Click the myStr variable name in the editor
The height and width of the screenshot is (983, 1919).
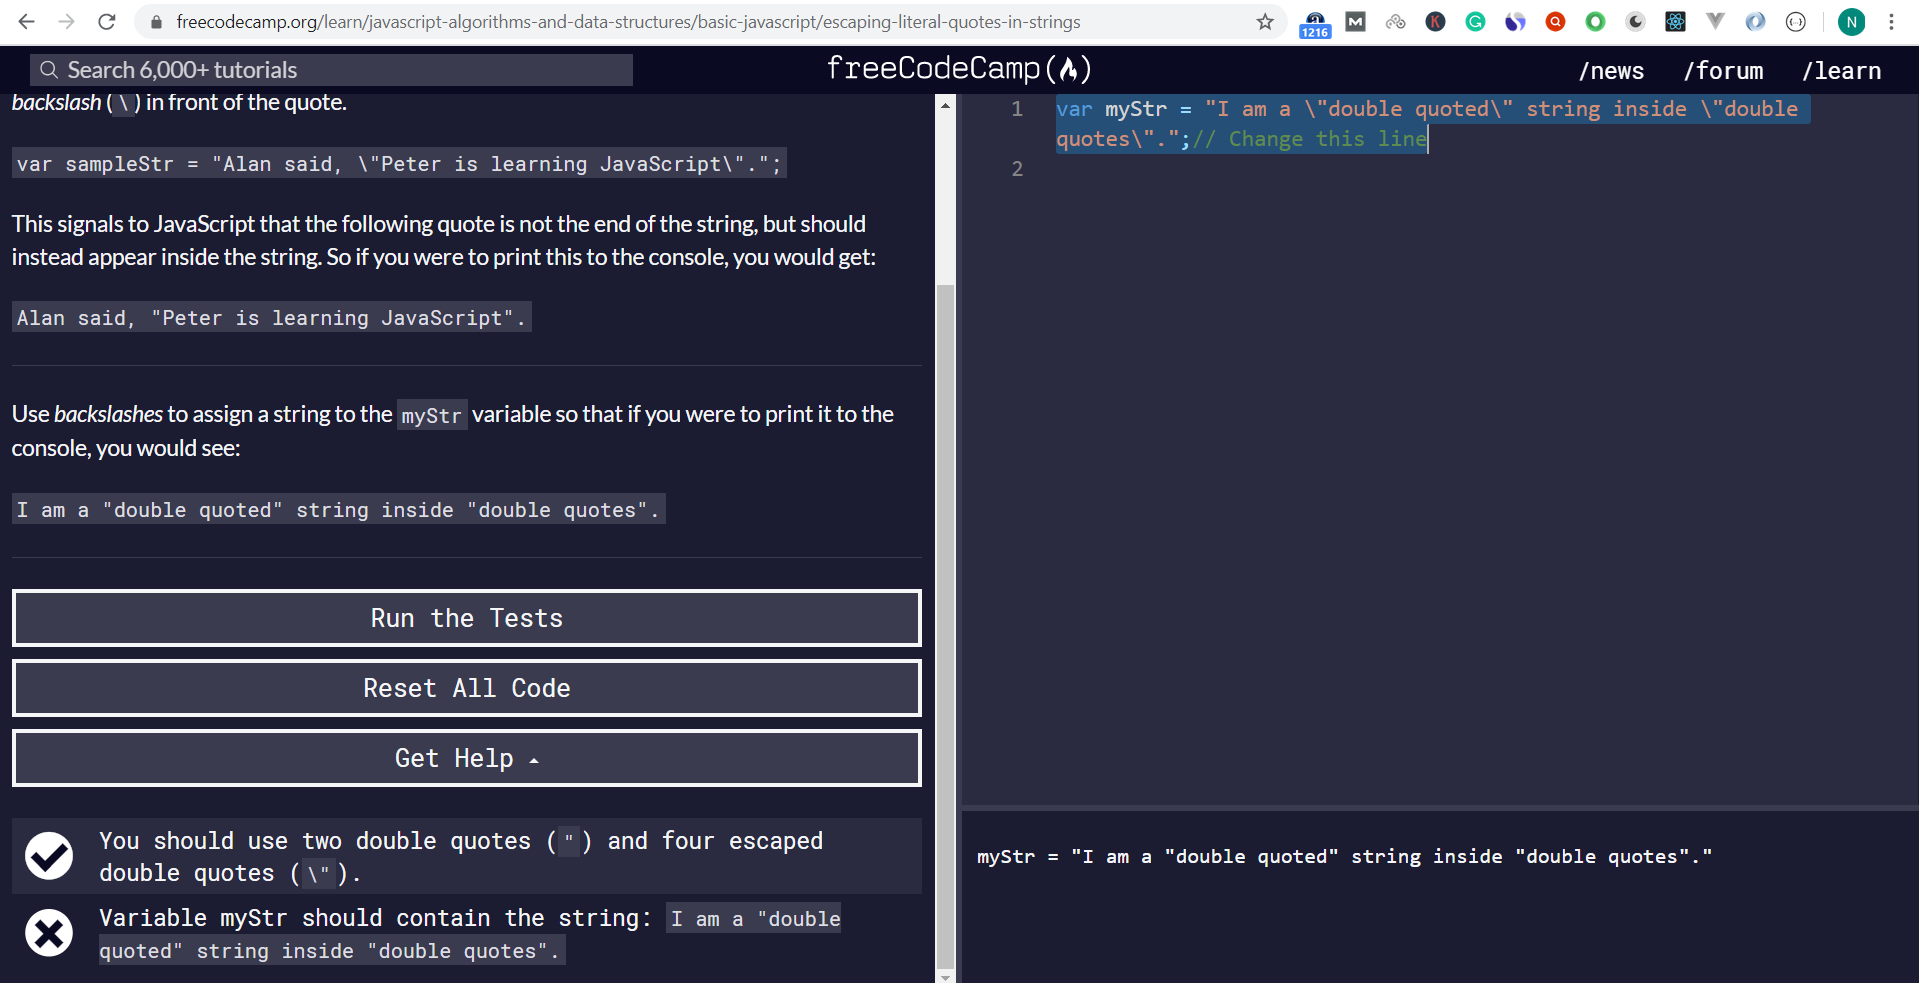(1136, 109)
